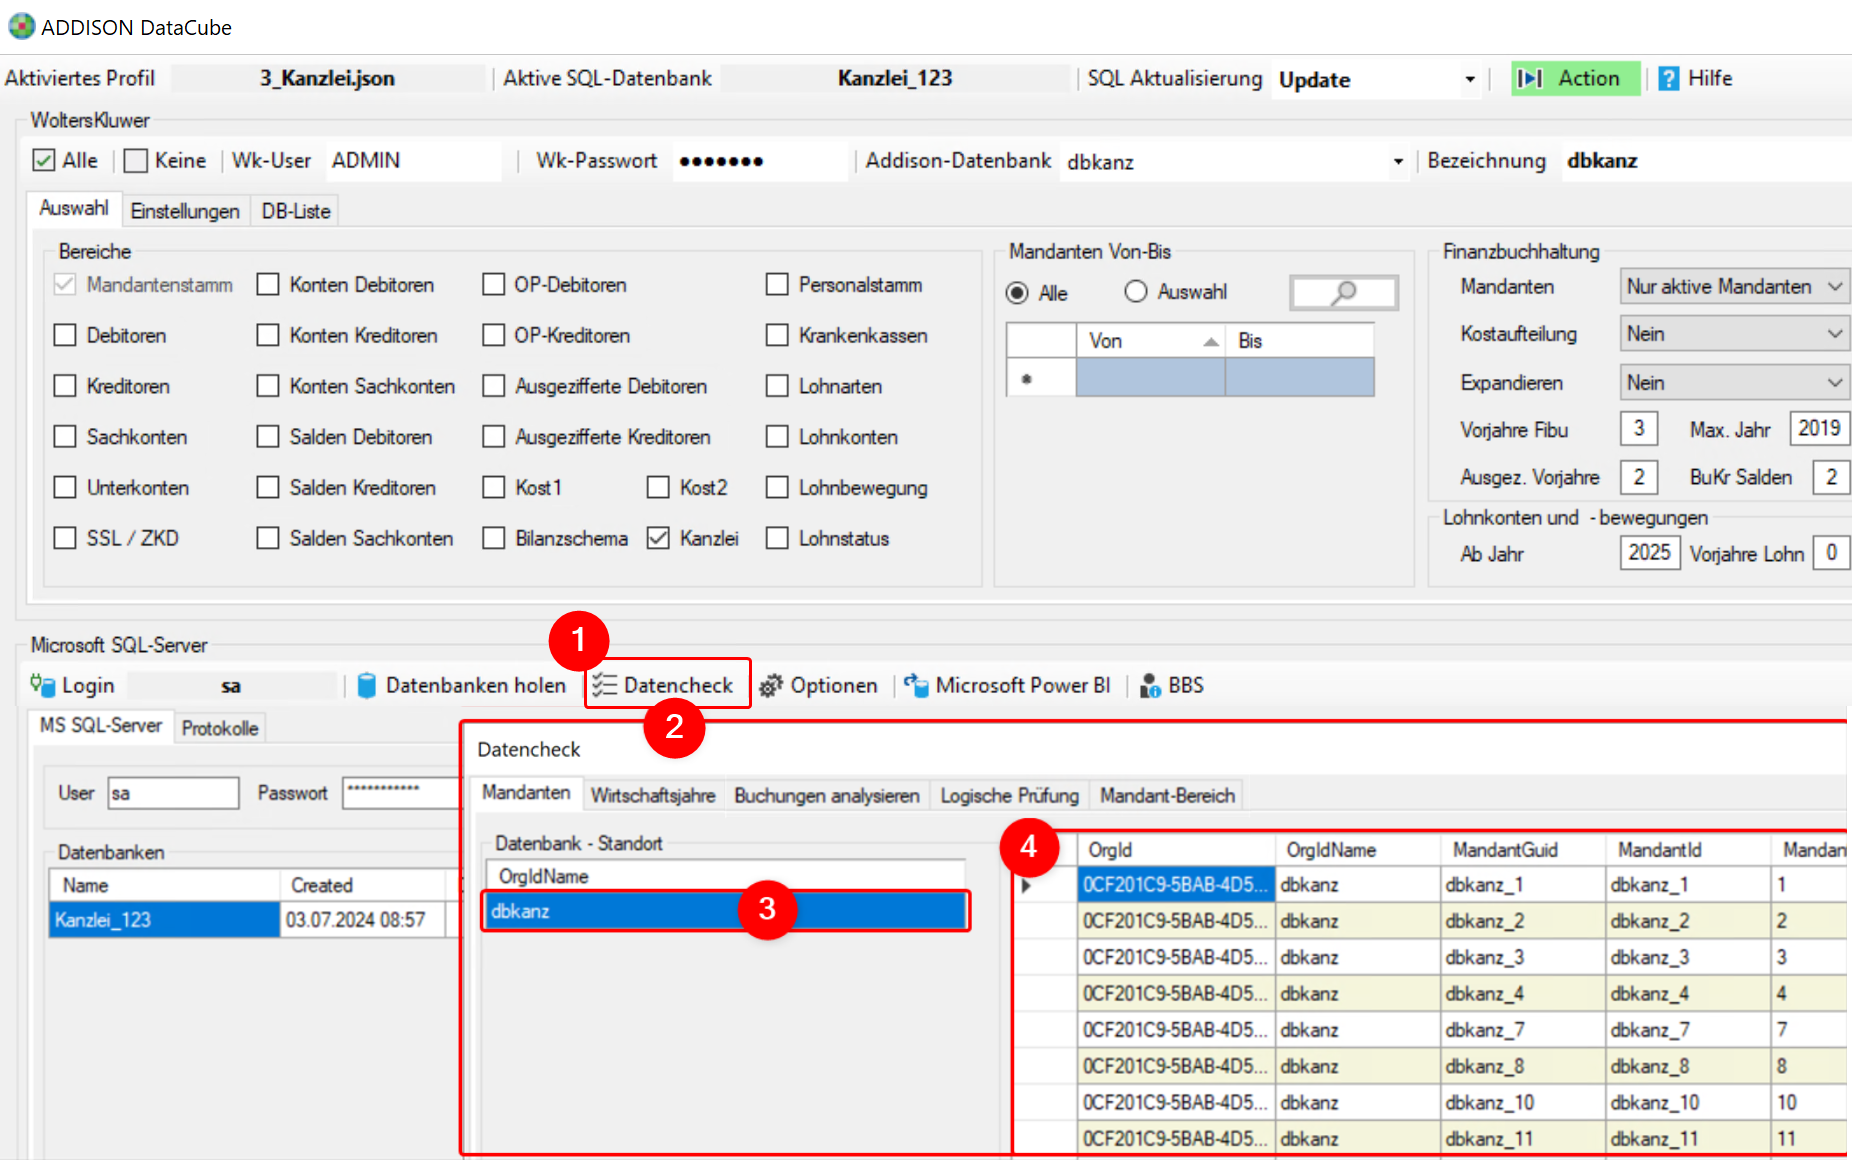This screenshot has width=1852, height=1168.
Task: Open the Addison-Datenbank dbkanz dropdown
Action: point(1398,161)
